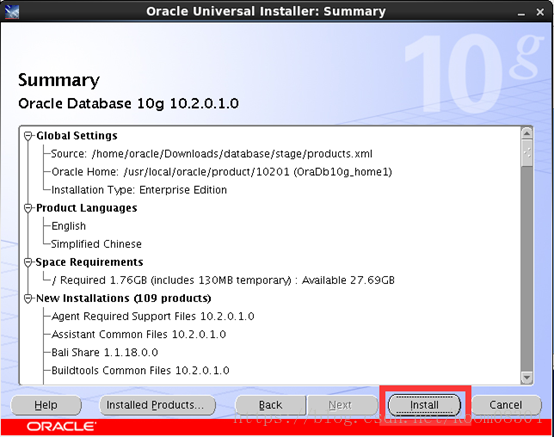Select the English language row
The height and width of the screenshot is (437, 554).
point(69,226)
